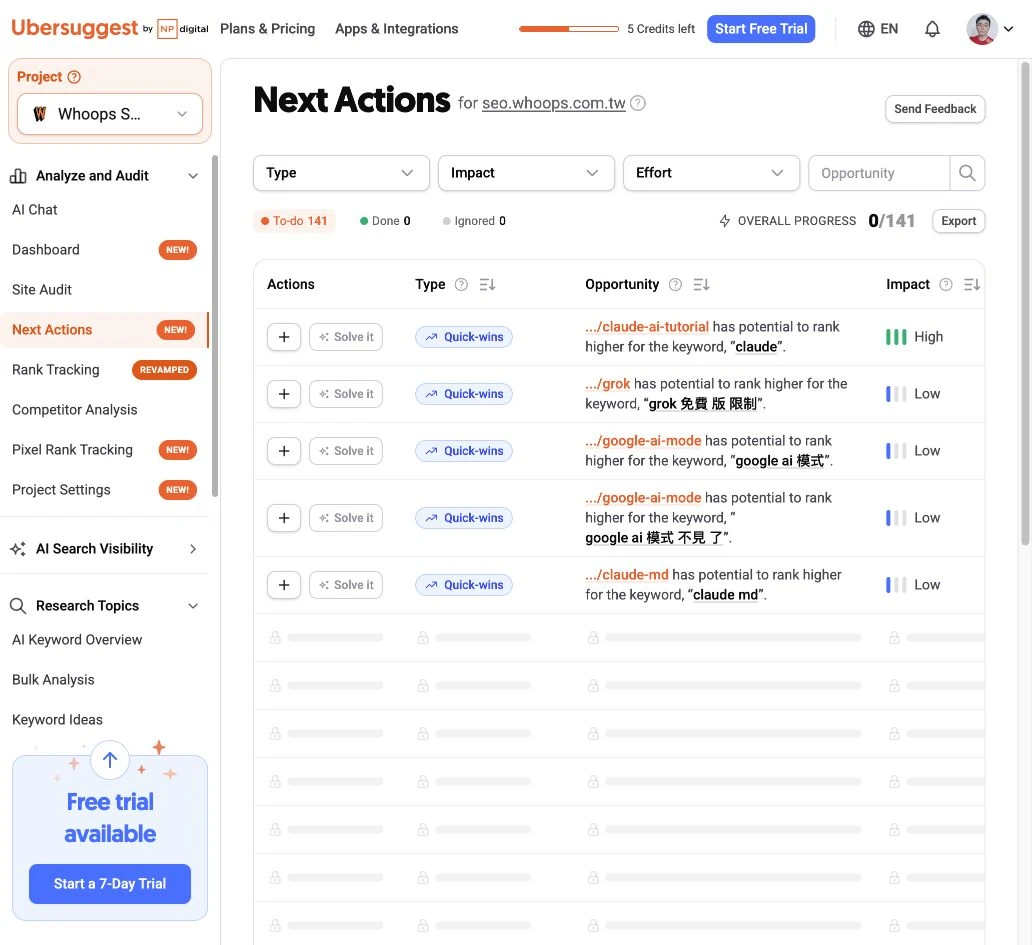Click Solve it for claude-ai-tutorial row
The image size is (1032, 945).
pos(346,337)
